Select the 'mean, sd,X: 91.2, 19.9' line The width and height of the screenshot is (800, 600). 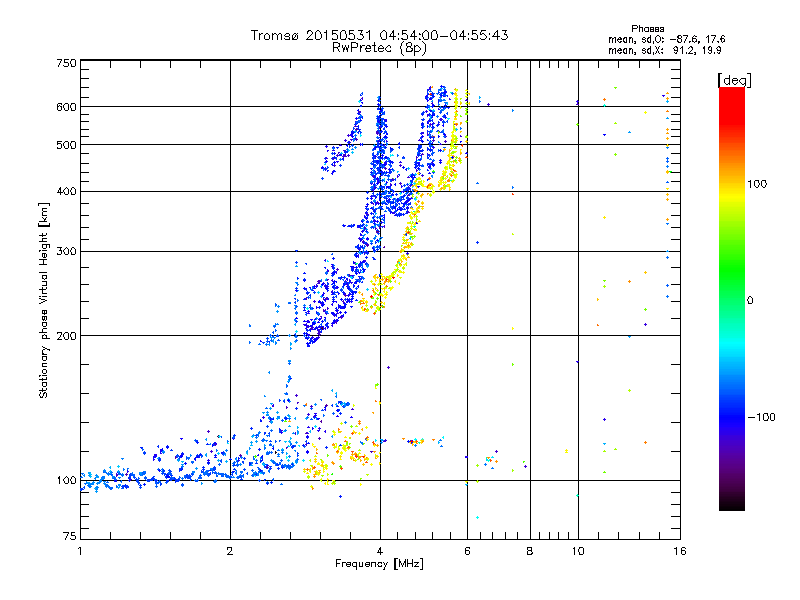pos(664,50)
